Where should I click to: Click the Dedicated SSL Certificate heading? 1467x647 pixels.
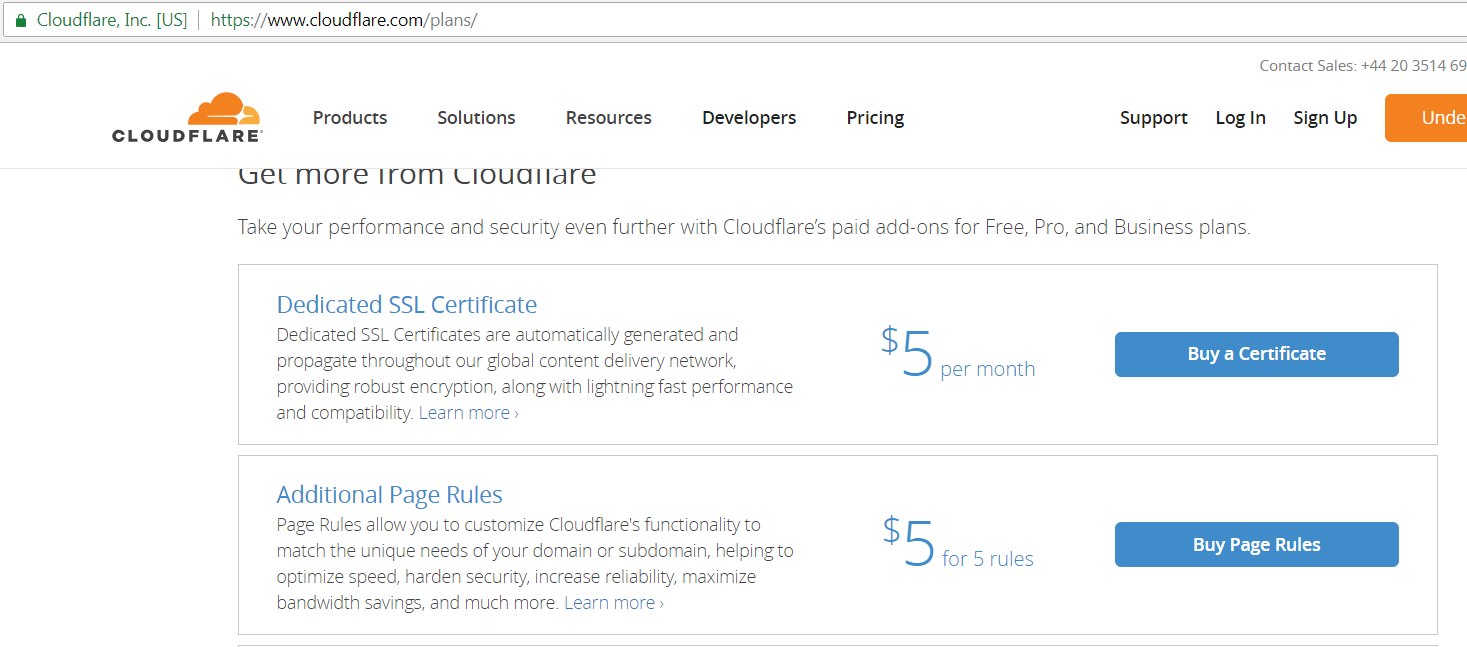(407, 305)
